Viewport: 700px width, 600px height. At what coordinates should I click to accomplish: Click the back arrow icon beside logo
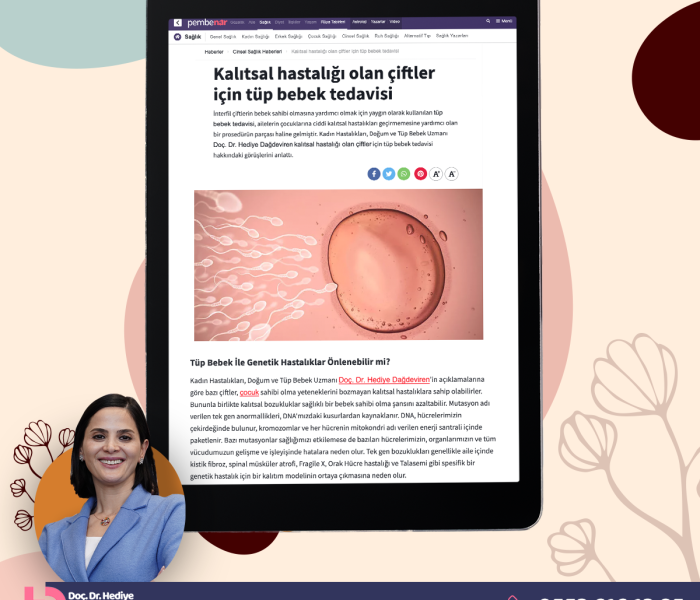coord(178,21)
